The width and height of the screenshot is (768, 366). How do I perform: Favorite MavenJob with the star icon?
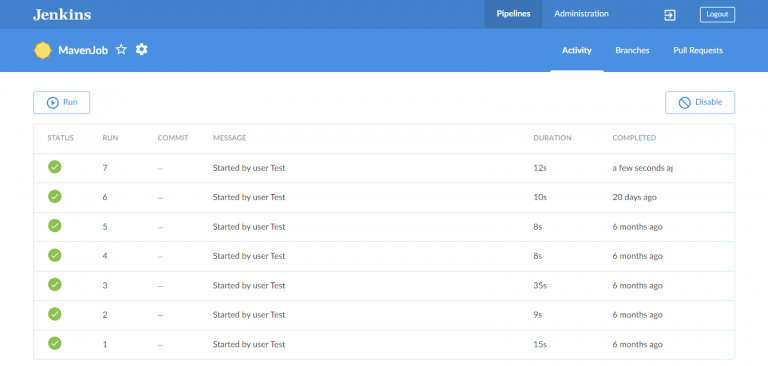[121, 49]
